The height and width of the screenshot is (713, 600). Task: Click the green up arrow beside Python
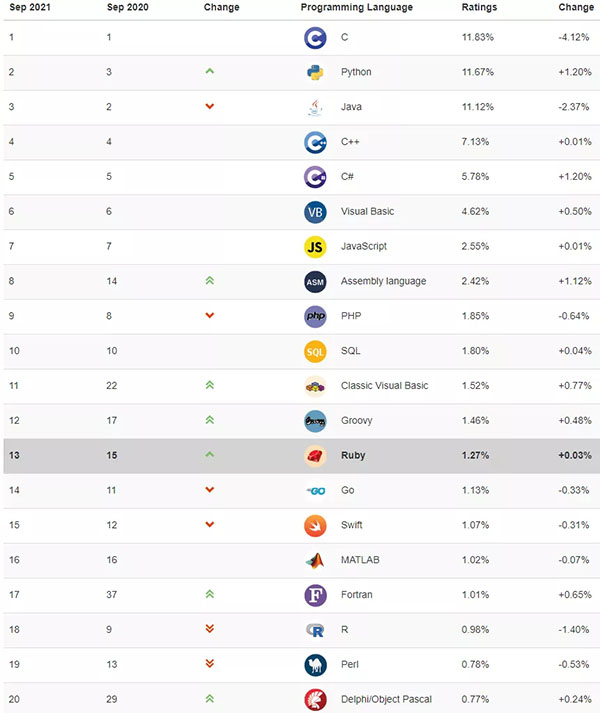point(209,72)
